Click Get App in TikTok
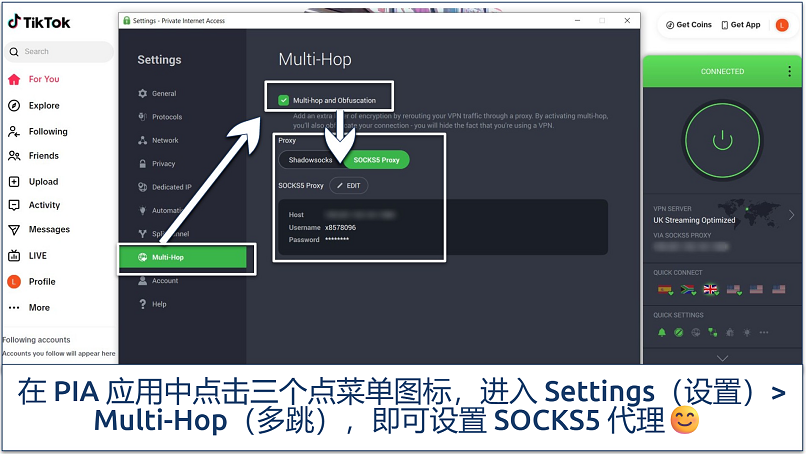806x454 pixels. (x=741, y=25)
